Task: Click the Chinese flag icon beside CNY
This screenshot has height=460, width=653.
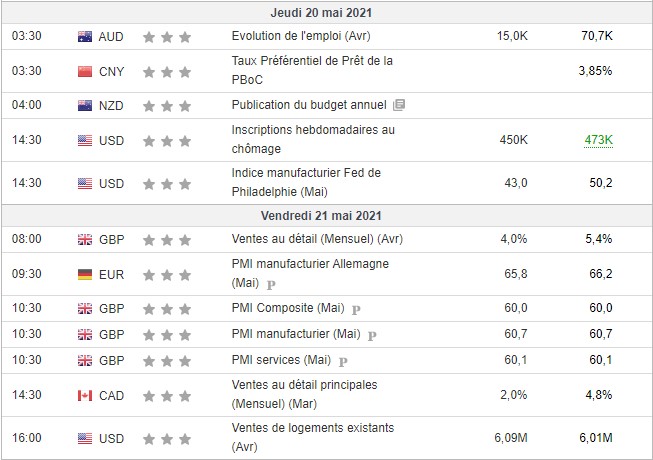Action: tap(84, 72)
